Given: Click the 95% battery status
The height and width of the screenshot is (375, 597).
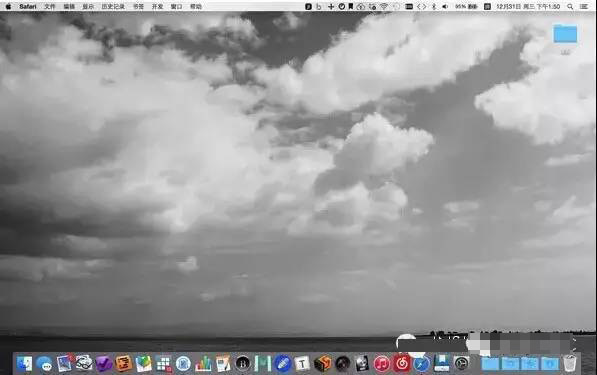Looking at the screenshot, I should coord(466,6).
